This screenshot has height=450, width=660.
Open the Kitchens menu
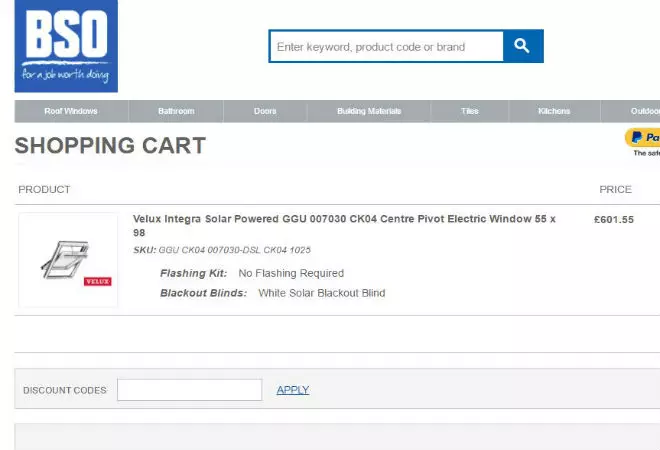point(554,111)
